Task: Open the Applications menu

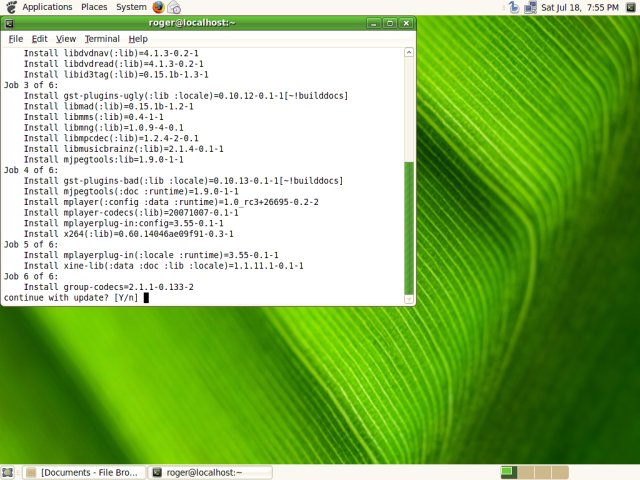Action: tap(47, 7)
